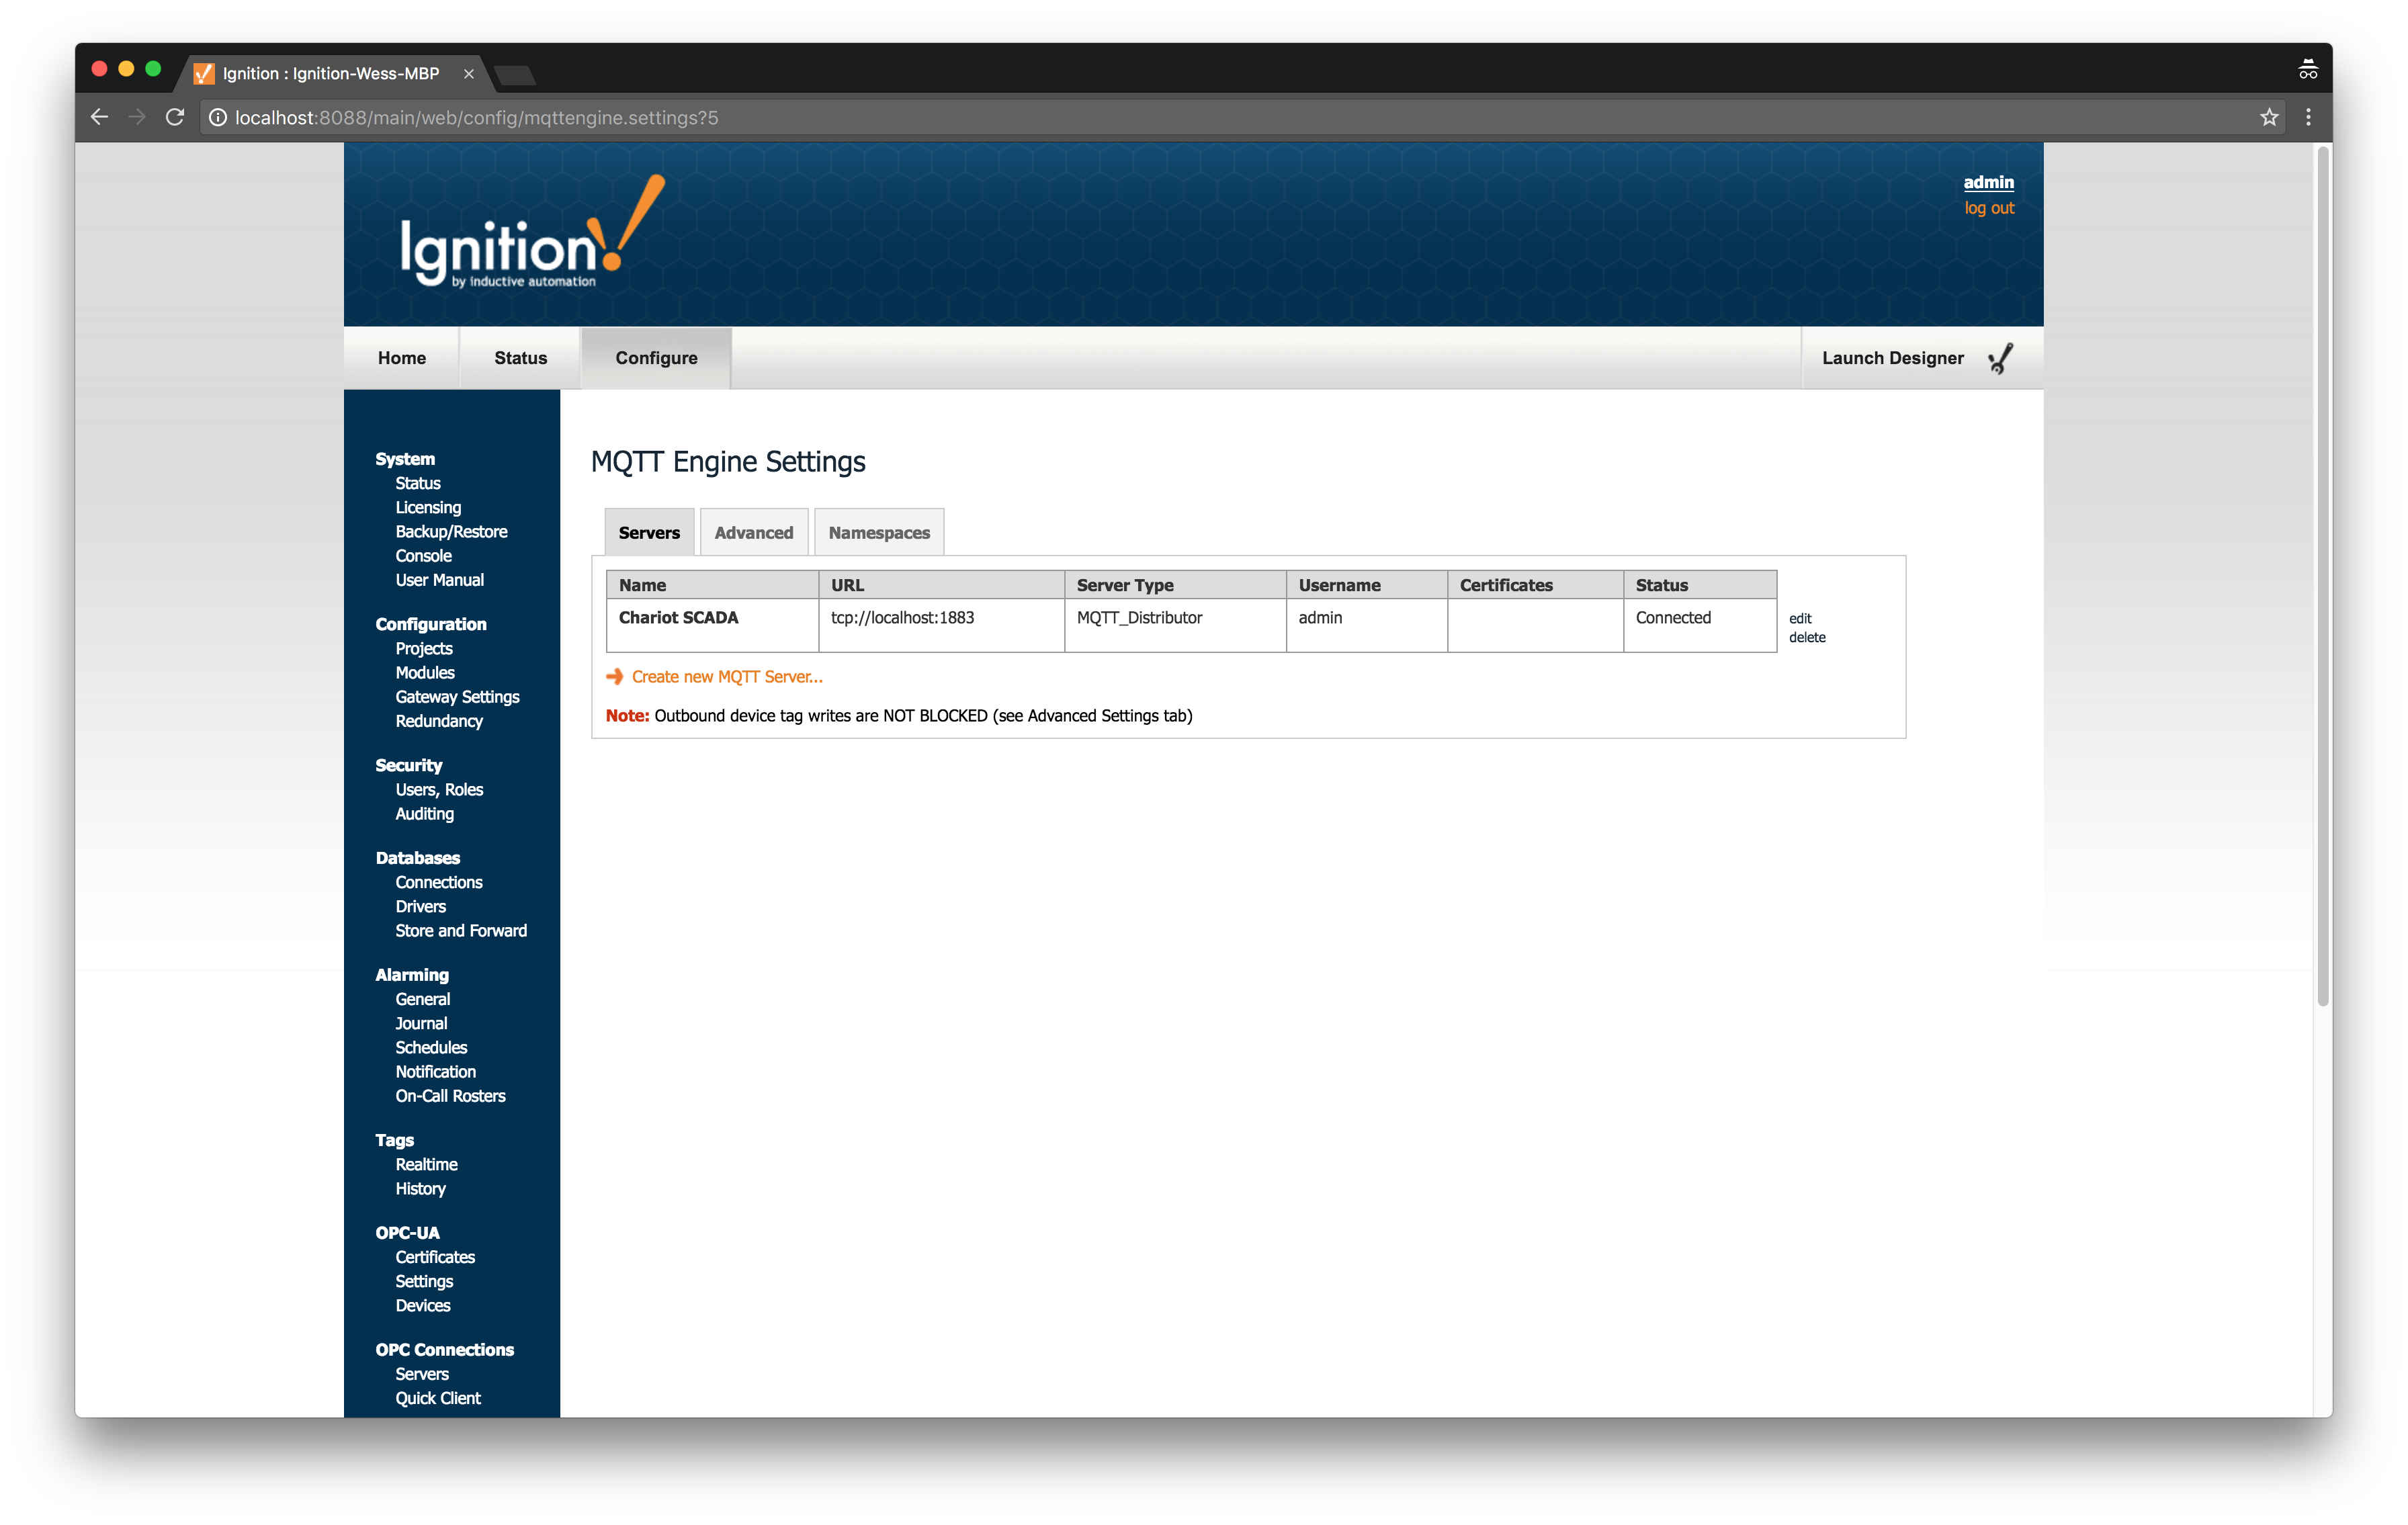Click the MQTT_Distributor server type cell
2408x1525 pixels.
1175,626
